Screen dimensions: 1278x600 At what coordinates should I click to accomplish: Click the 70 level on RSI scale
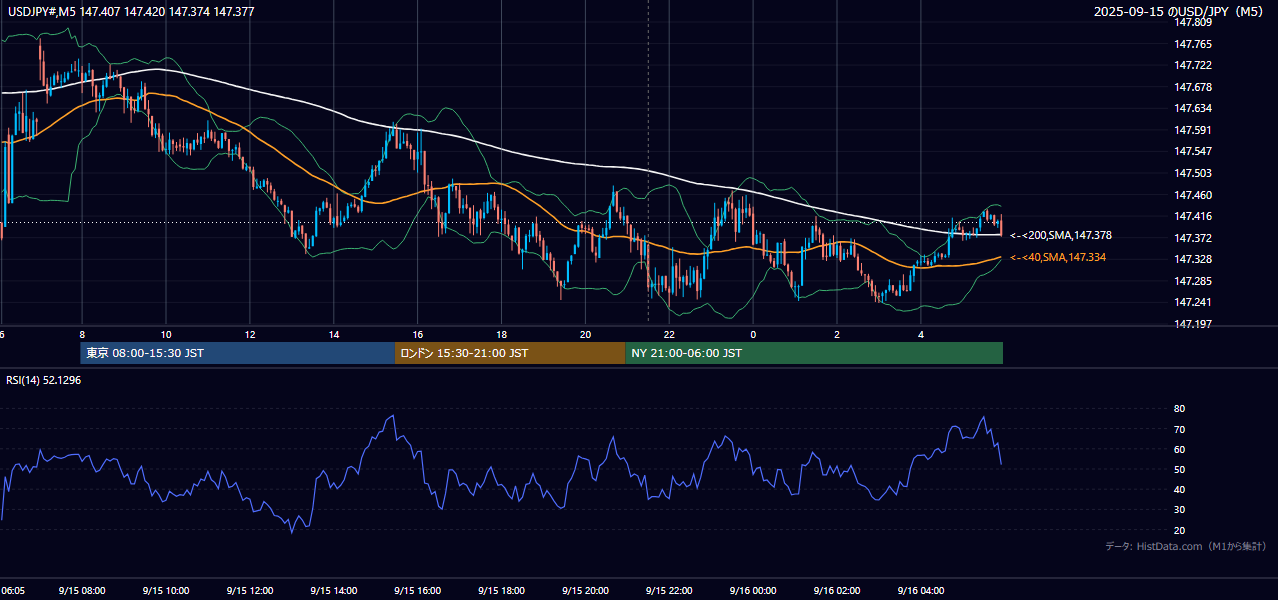[1179, 429]
